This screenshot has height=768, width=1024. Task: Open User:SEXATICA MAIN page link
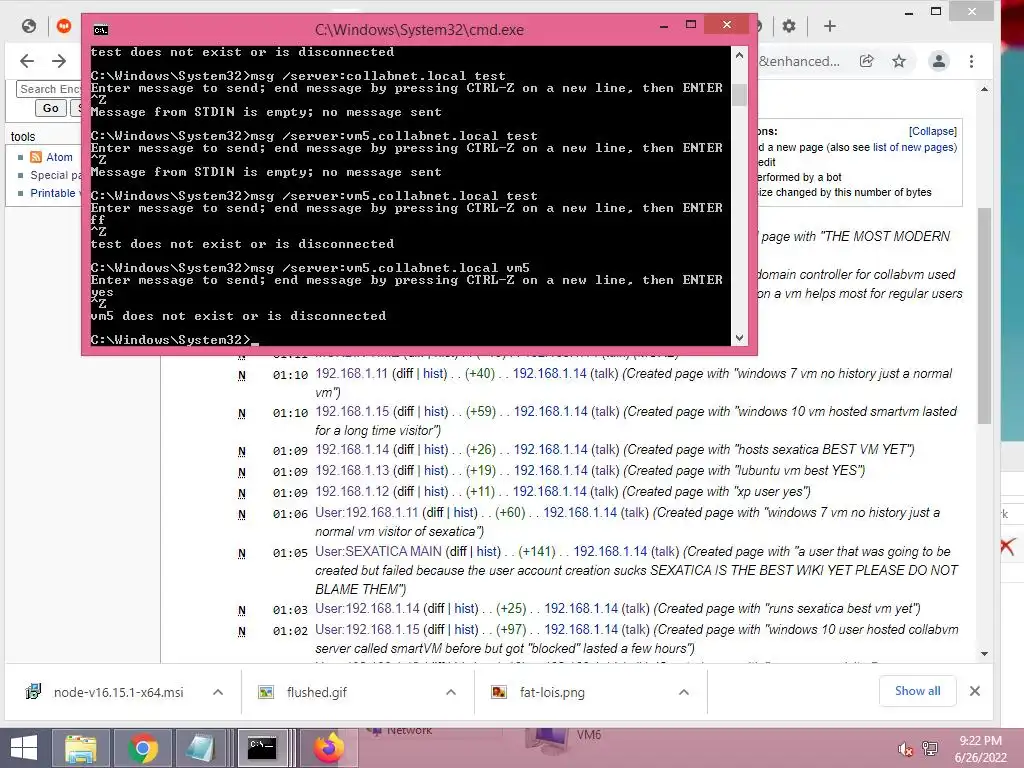click(378, 551)
